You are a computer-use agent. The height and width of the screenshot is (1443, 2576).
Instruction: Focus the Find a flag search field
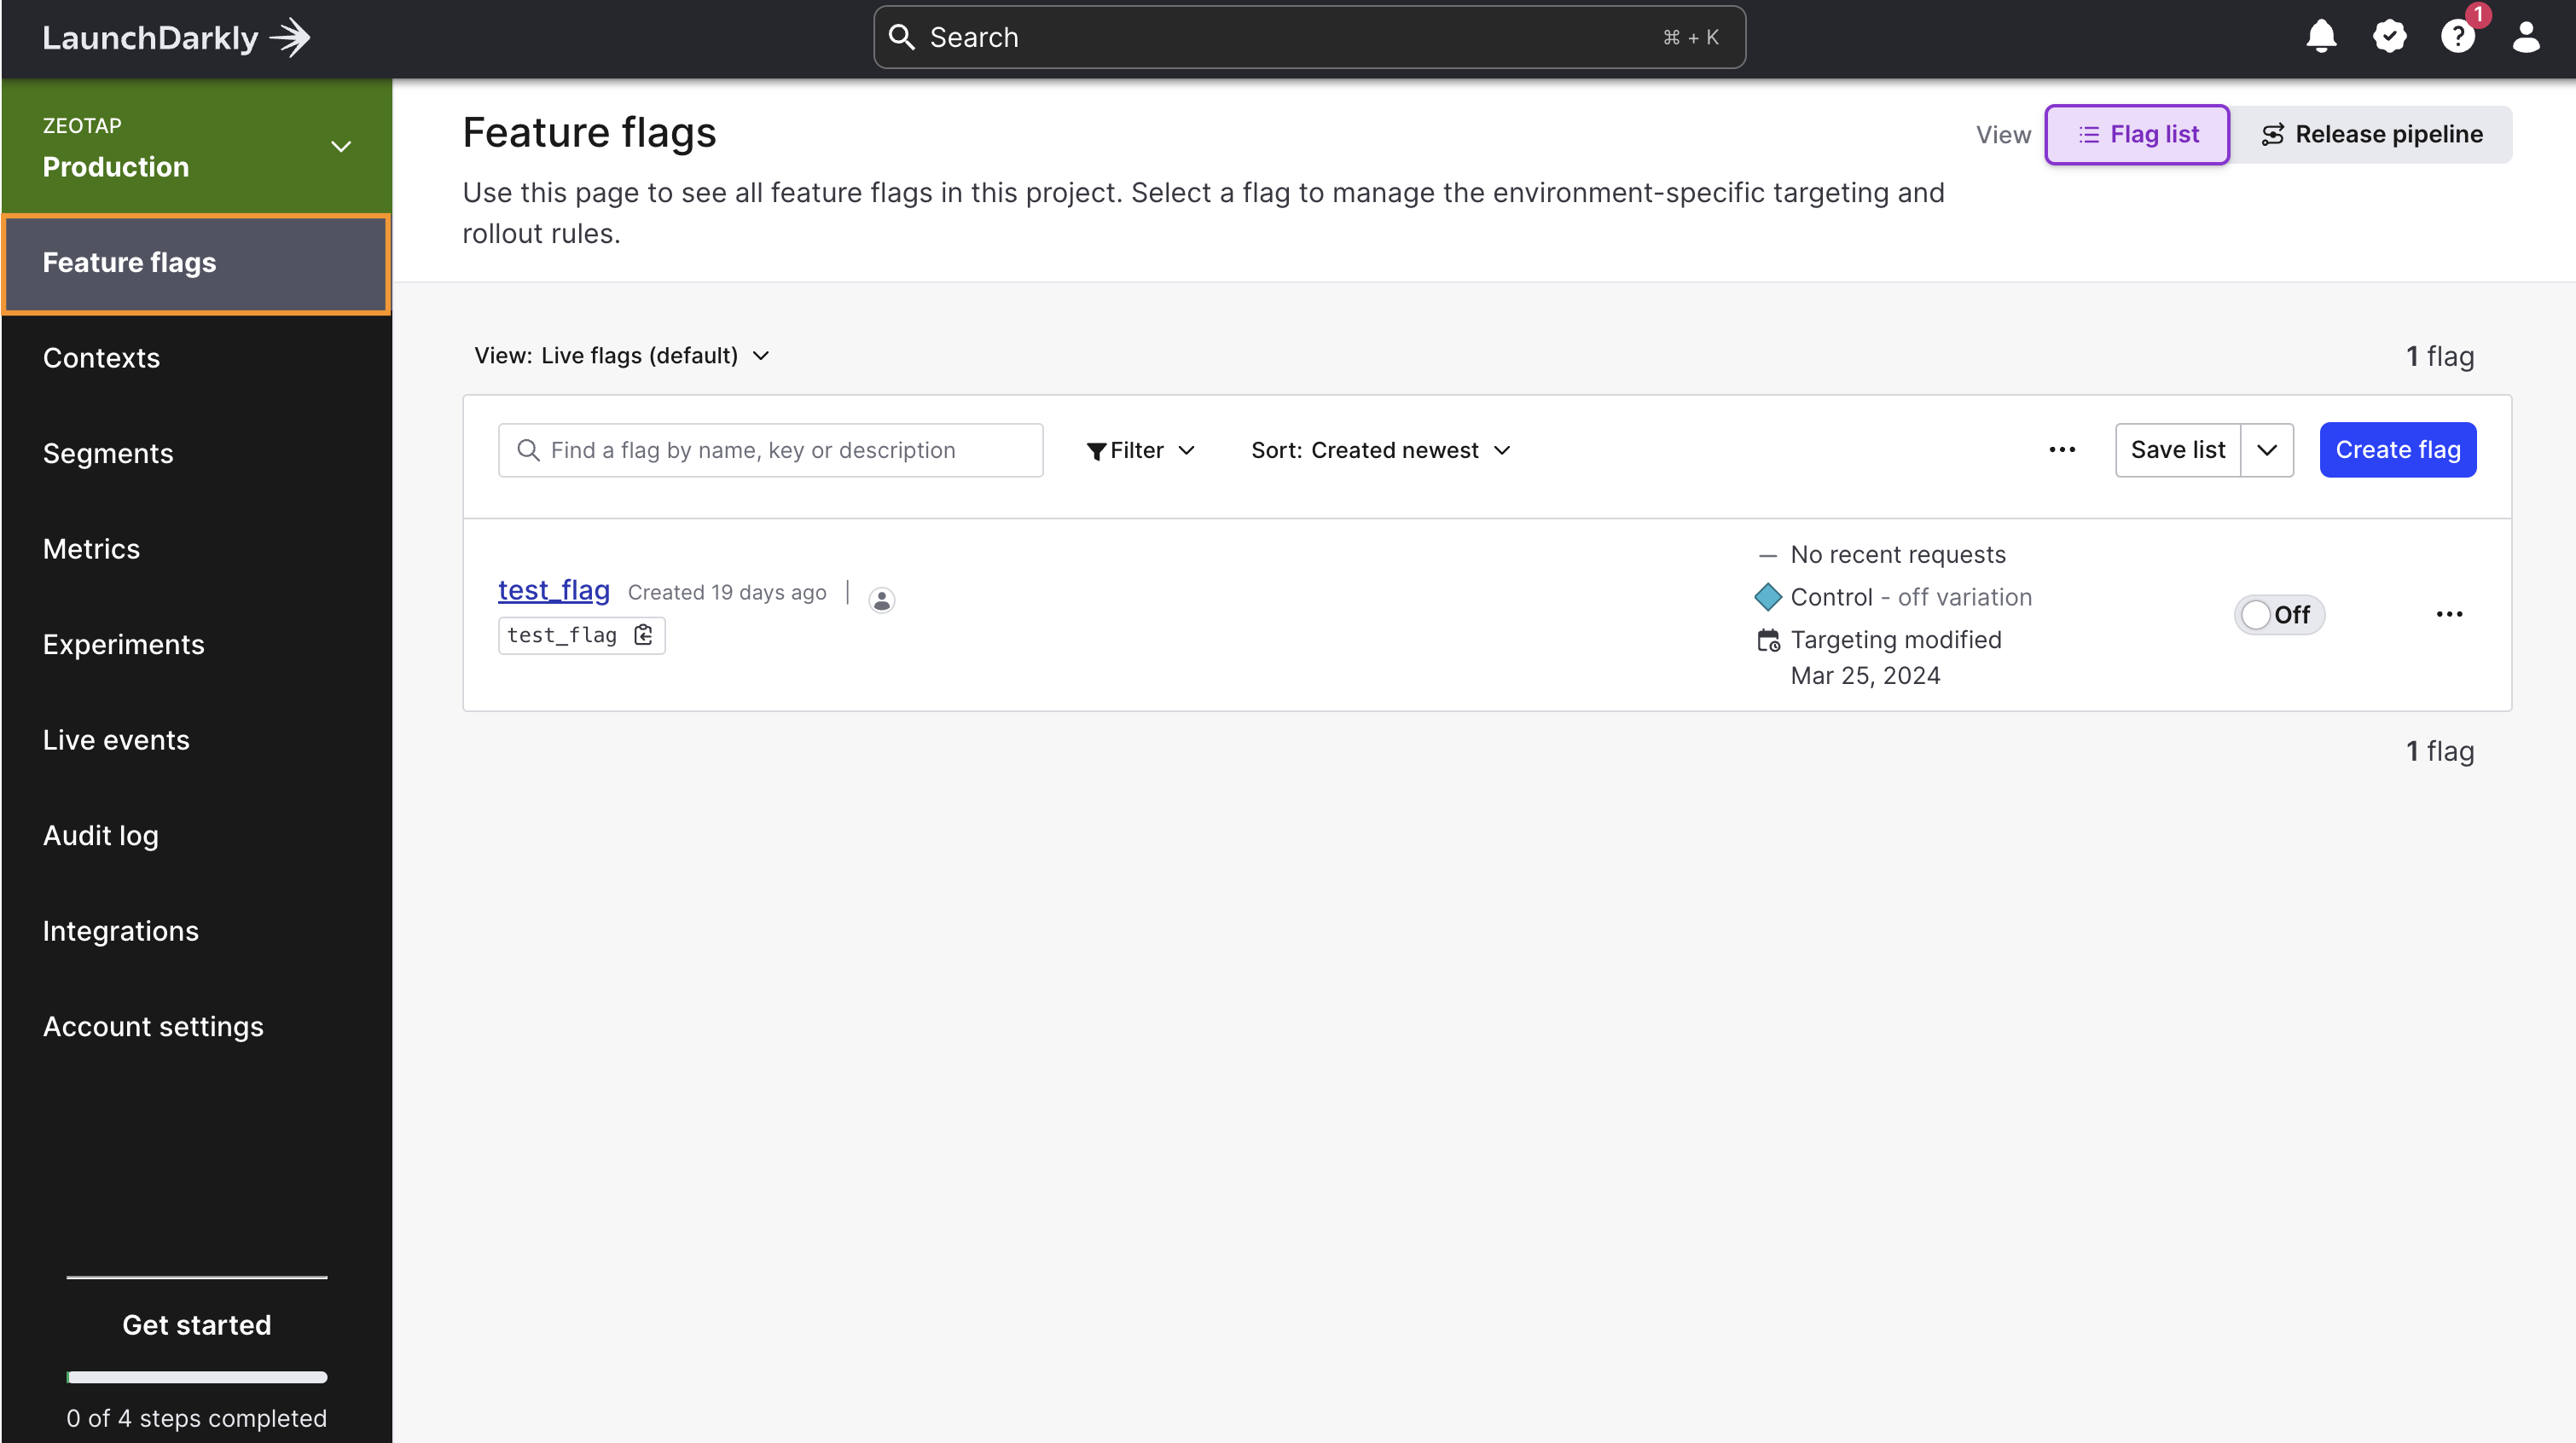pyautogui.click(x=770, y=450)
